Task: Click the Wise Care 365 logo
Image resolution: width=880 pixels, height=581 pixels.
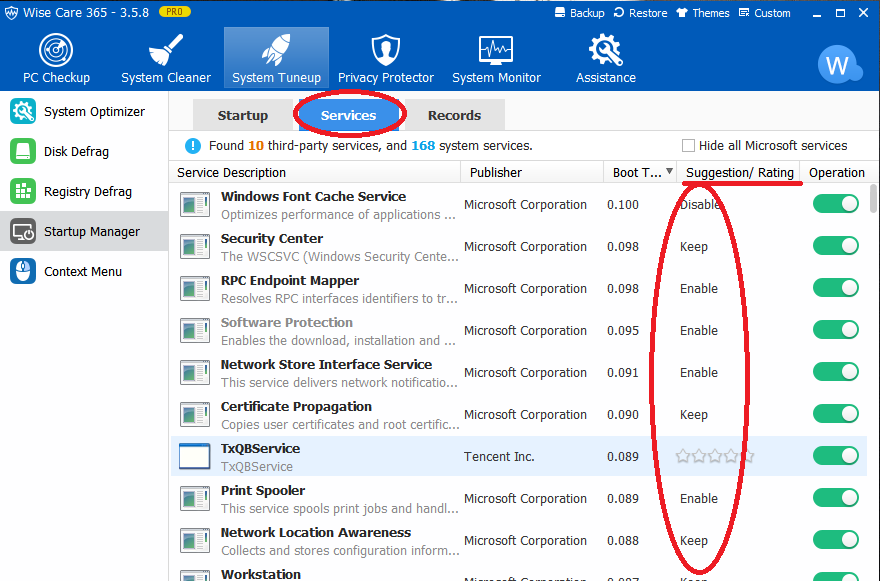Action: click(x=11, y=13)
